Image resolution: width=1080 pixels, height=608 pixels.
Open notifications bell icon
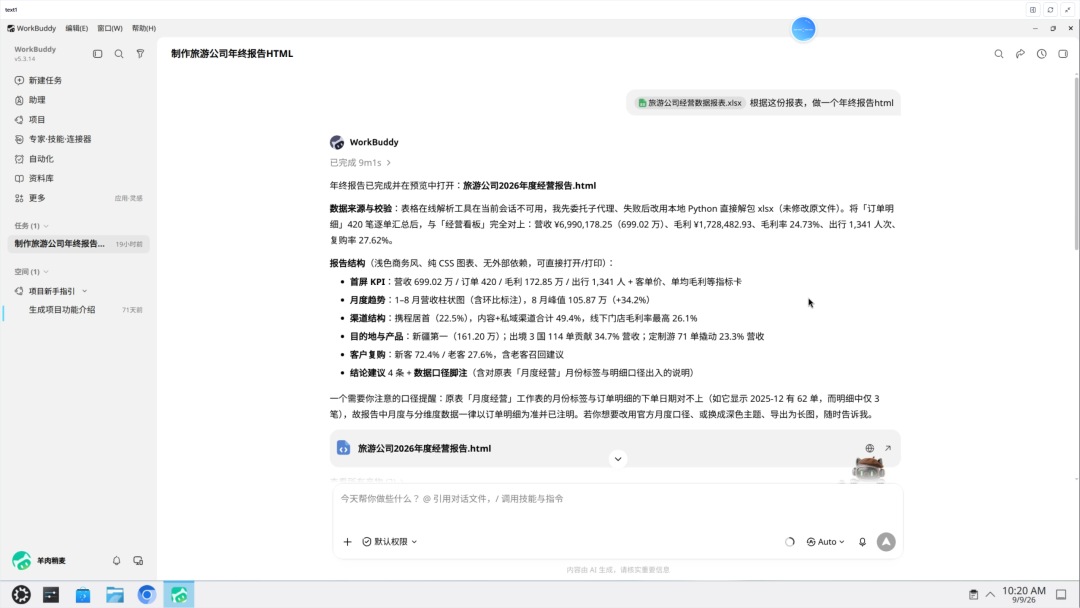pos(116,560)
